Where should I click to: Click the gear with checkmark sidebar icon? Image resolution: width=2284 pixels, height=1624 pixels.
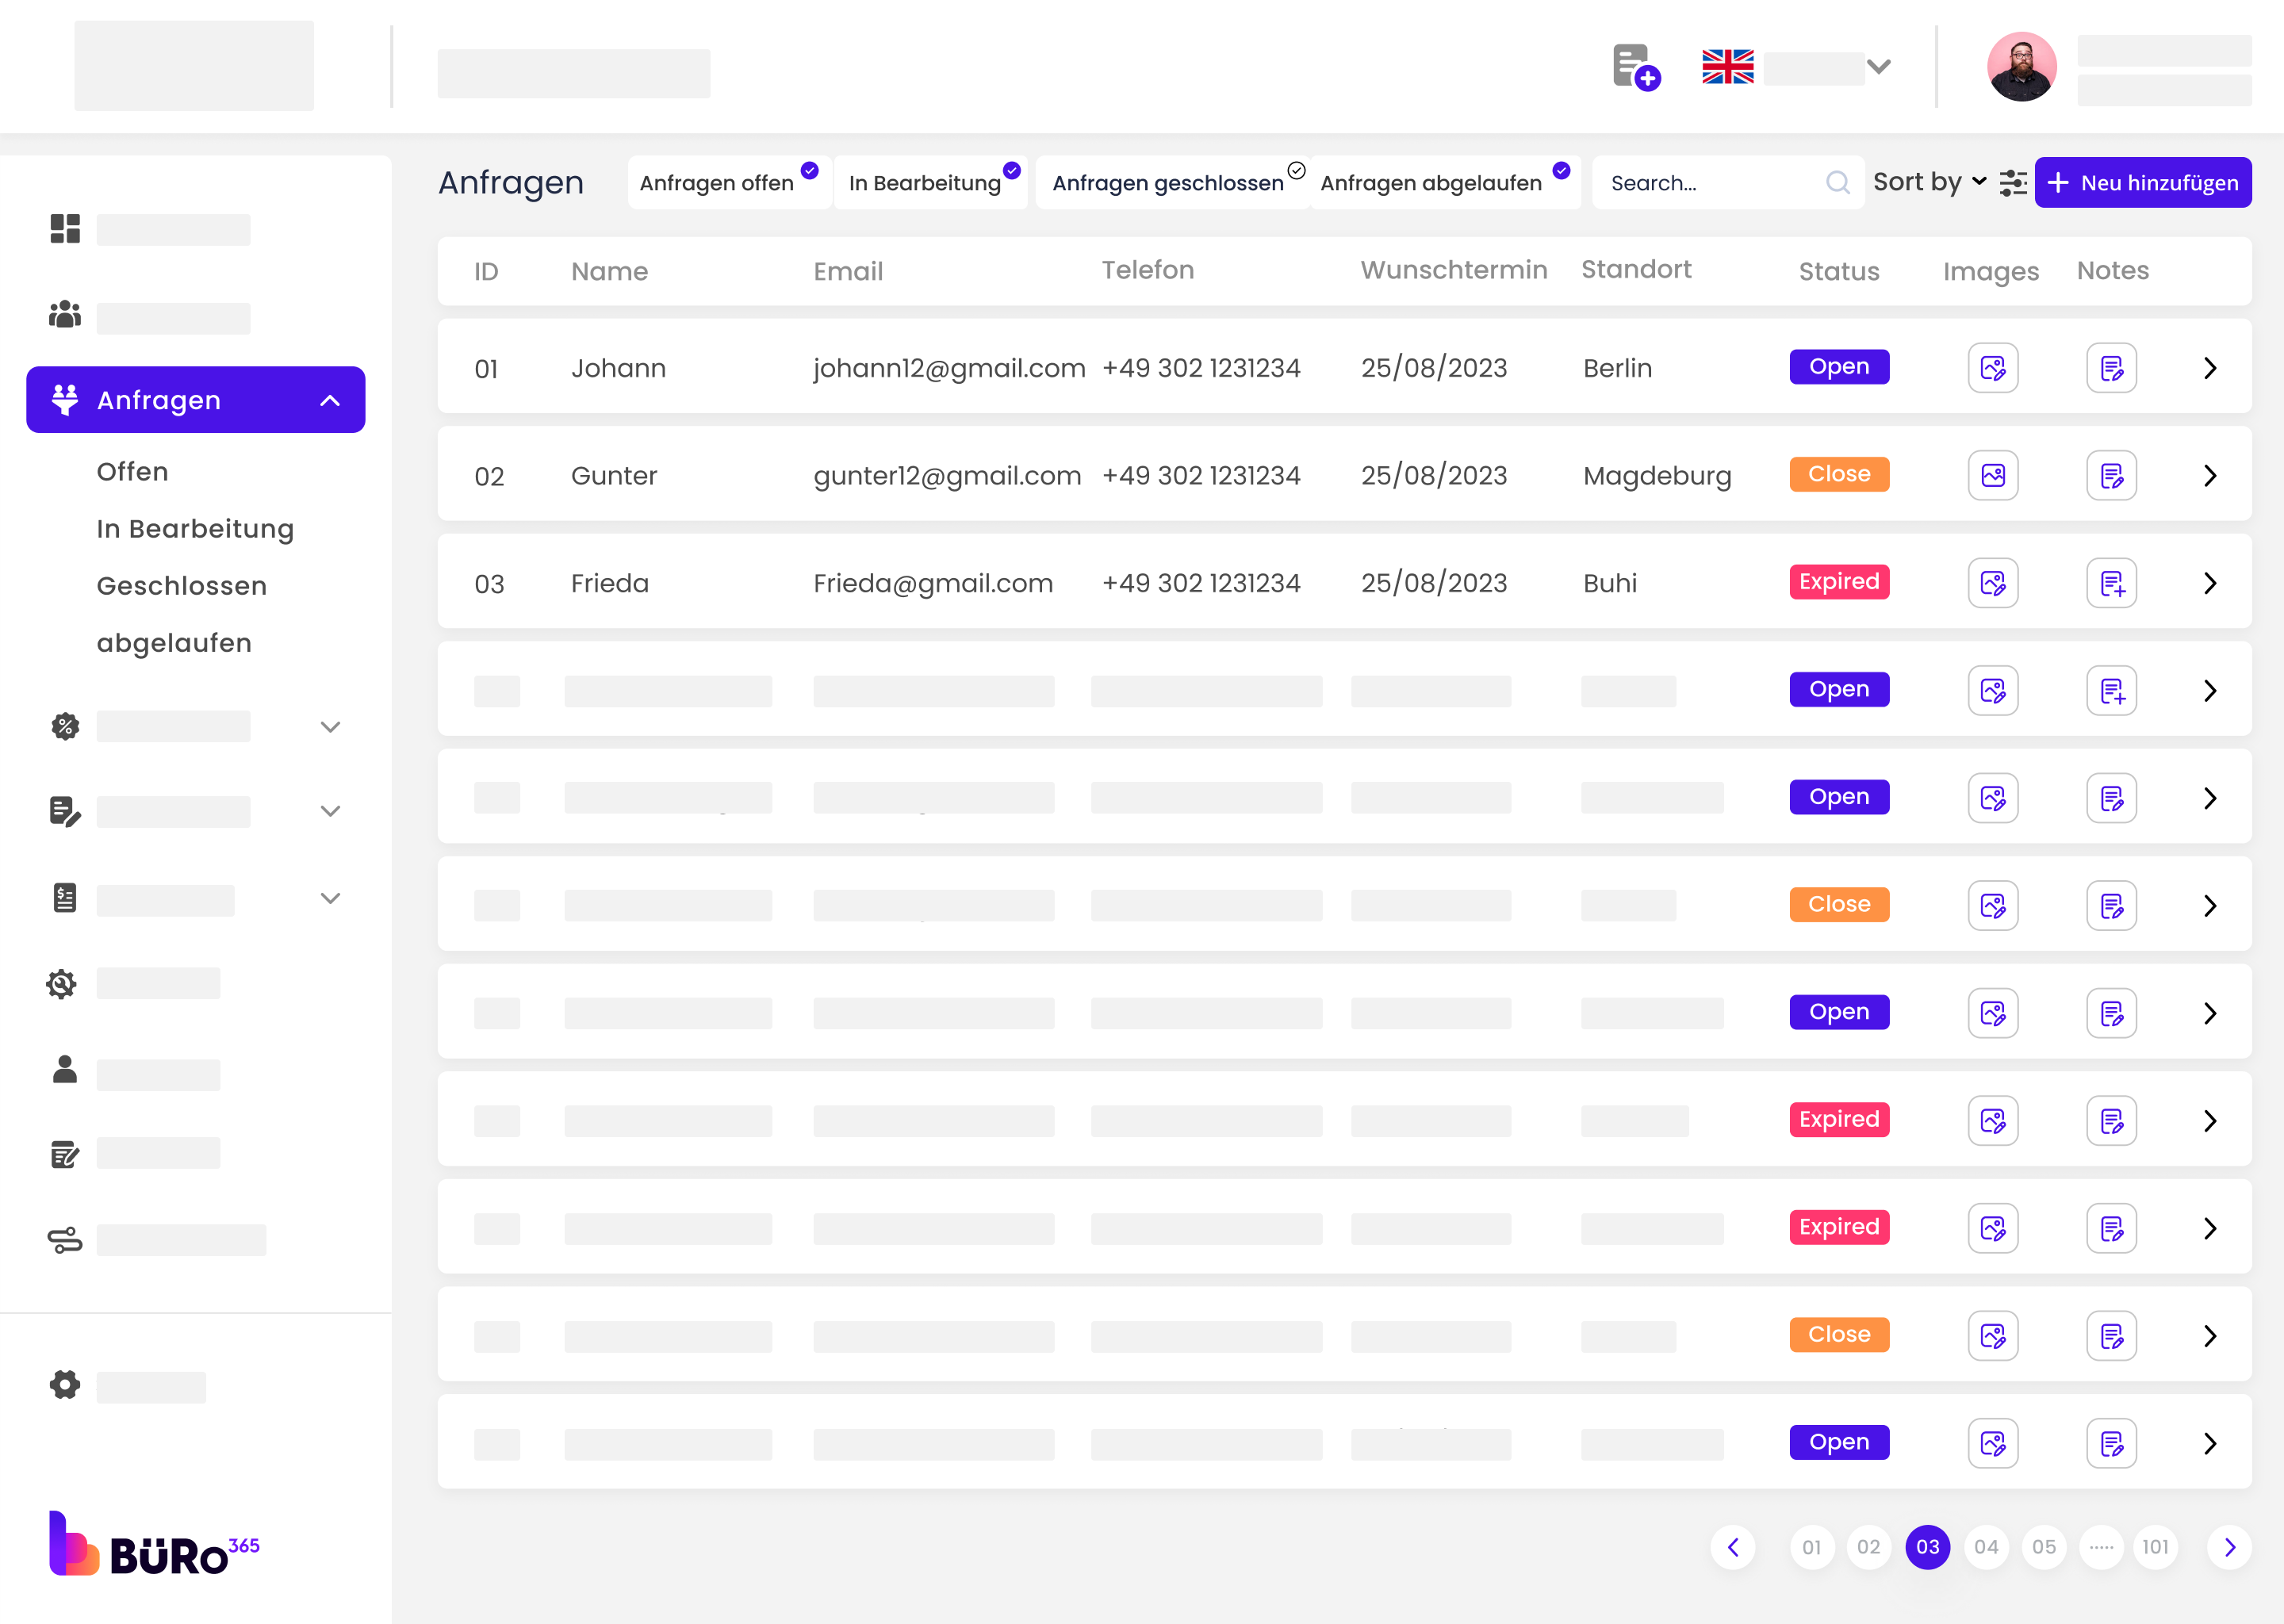tap(62, 984)
